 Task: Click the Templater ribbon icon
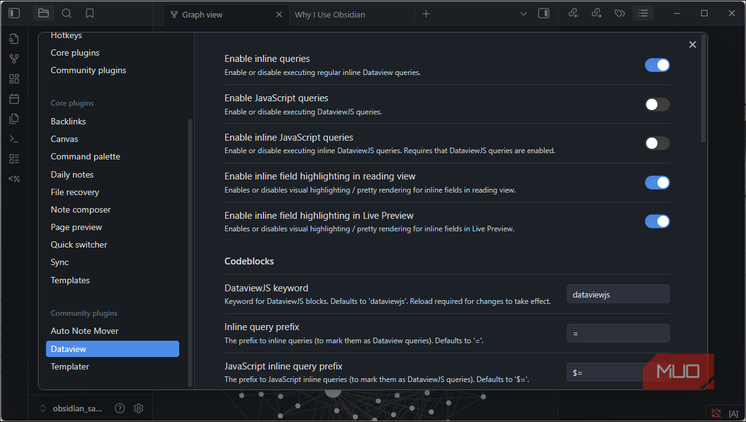[14, 179]
